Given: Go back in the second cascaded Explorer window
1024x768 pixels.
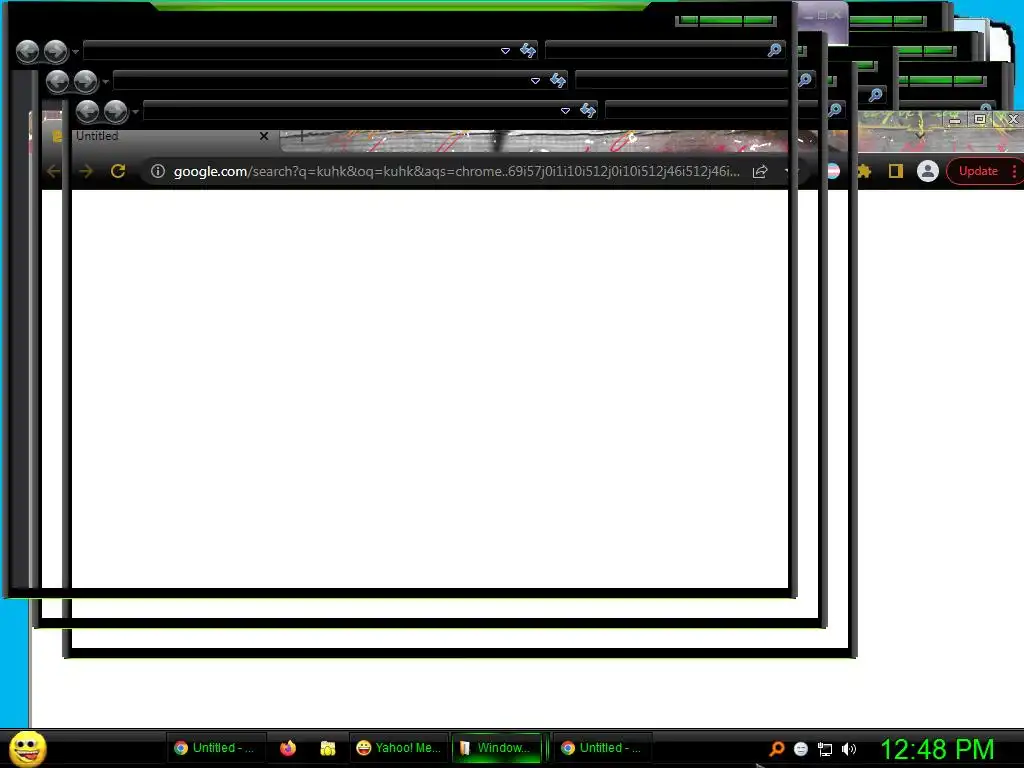Looking at the screenshot, I should pos(57,81).
